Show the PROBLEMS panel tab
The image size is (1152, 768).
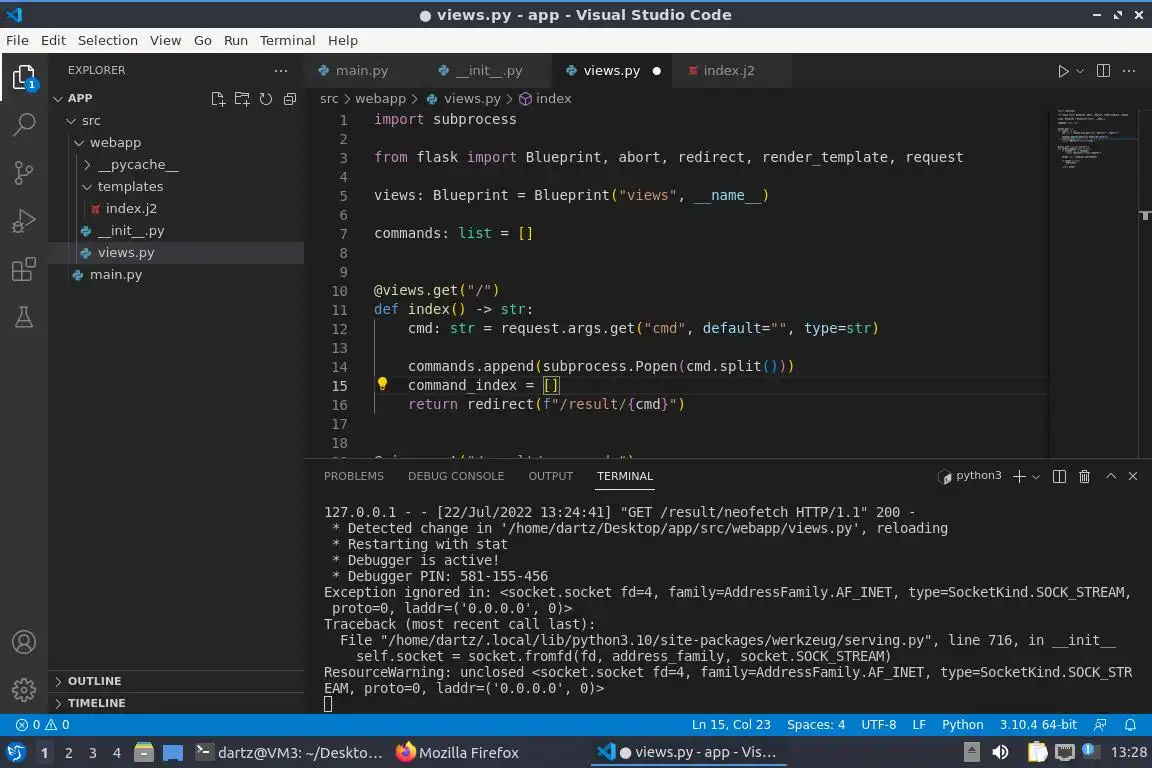(x=353, y=476)
